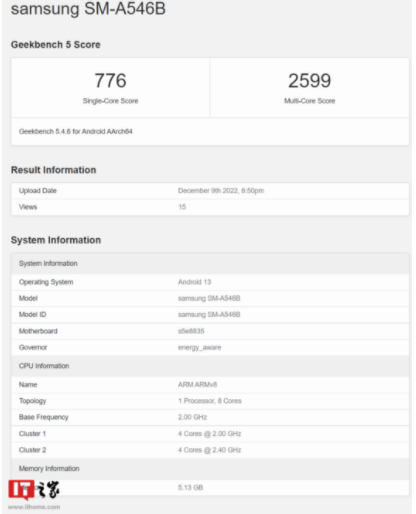Click the Single-Core Score label
Viewport: 416px width, 514px height.
click(110, 101)
